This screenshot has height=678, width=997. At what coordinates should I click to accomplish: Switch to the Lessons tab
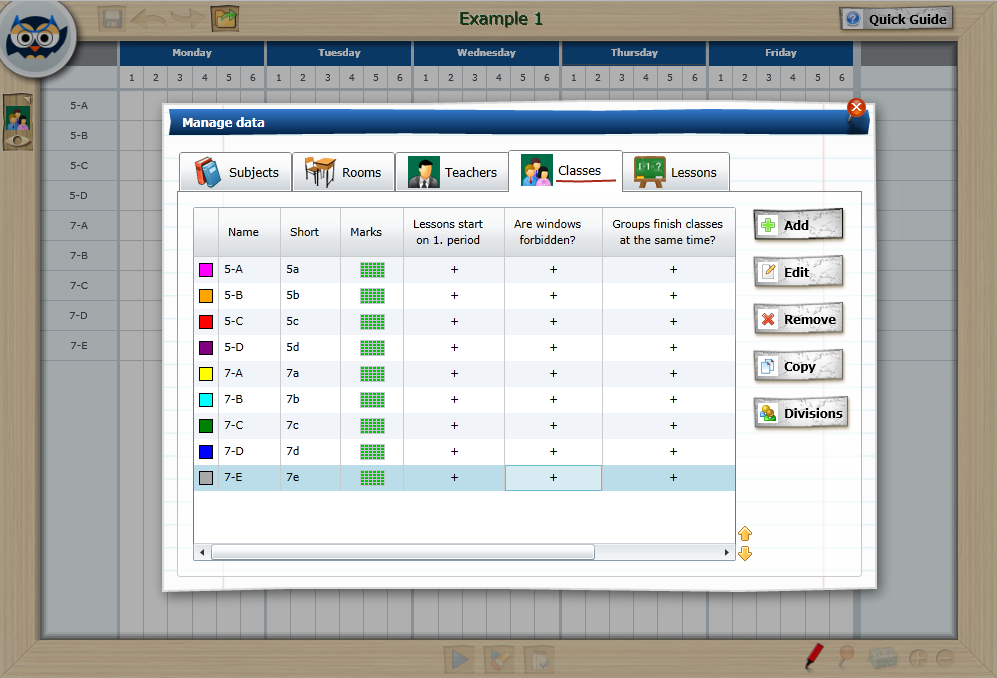tap(675, 172)
